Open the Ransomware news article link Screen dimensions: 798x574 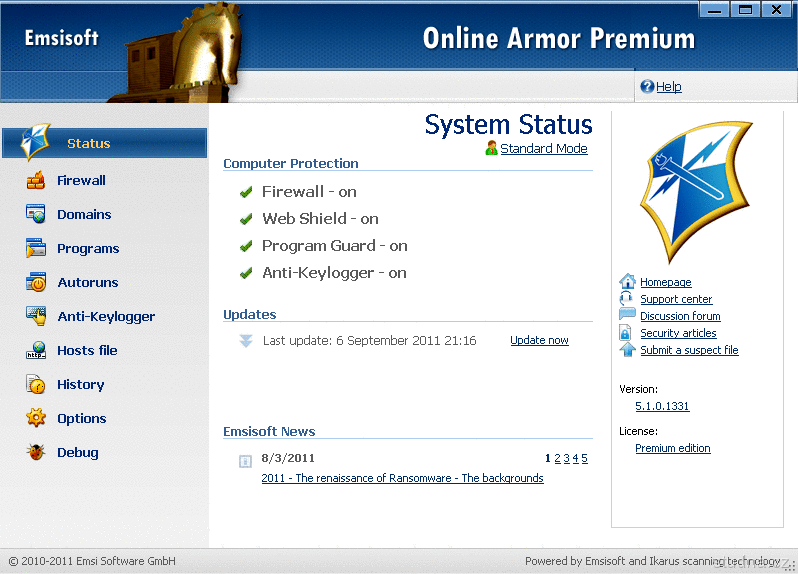(402, 478)
